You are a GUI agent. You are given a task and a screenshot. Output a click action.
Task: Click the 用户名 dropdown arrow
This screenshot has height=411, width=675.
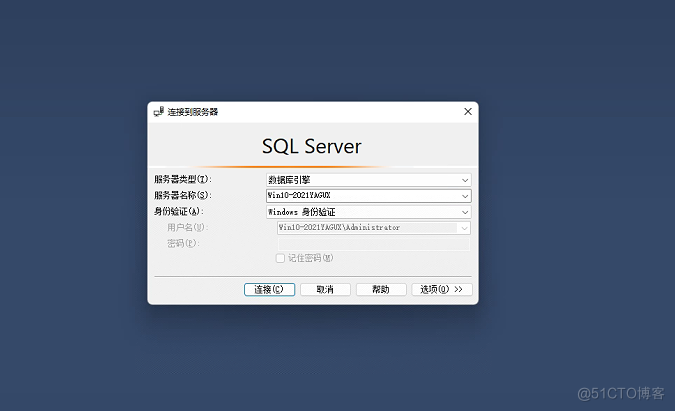click(464, 228)
